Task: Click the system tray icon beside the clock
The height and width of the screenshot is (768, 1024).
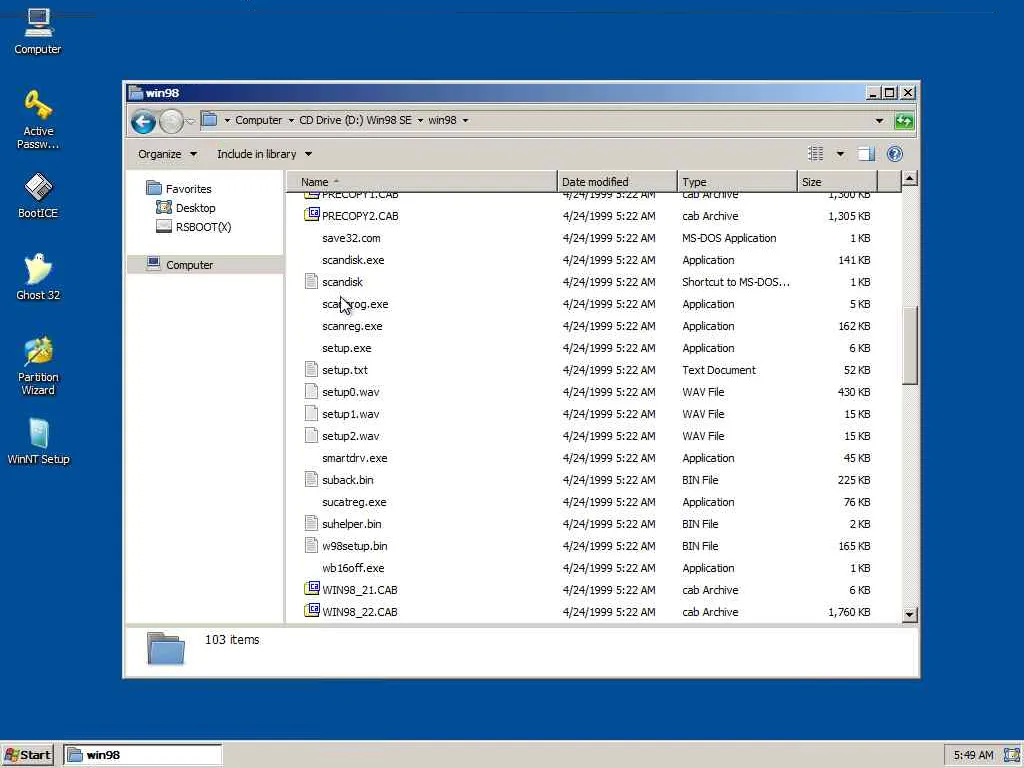Action: pyautogui.click(x=1011, y=755)
